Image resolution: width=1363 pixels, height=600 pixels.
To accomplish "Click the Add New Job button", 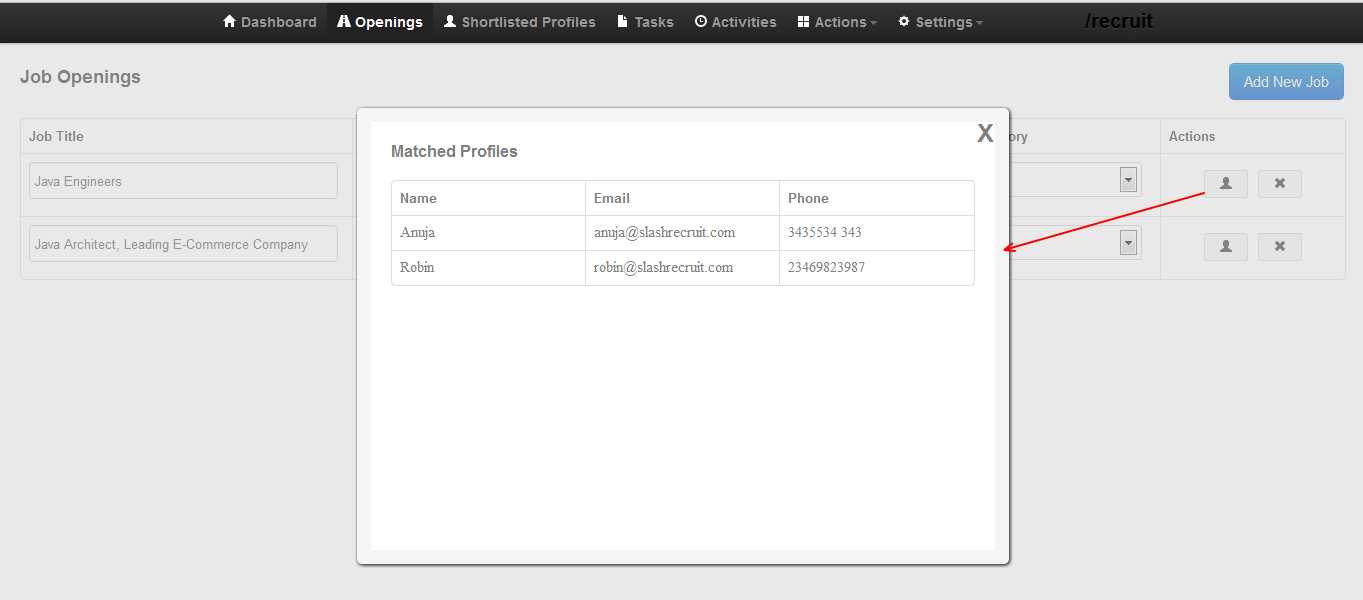I will click(x=1285, y=82).
